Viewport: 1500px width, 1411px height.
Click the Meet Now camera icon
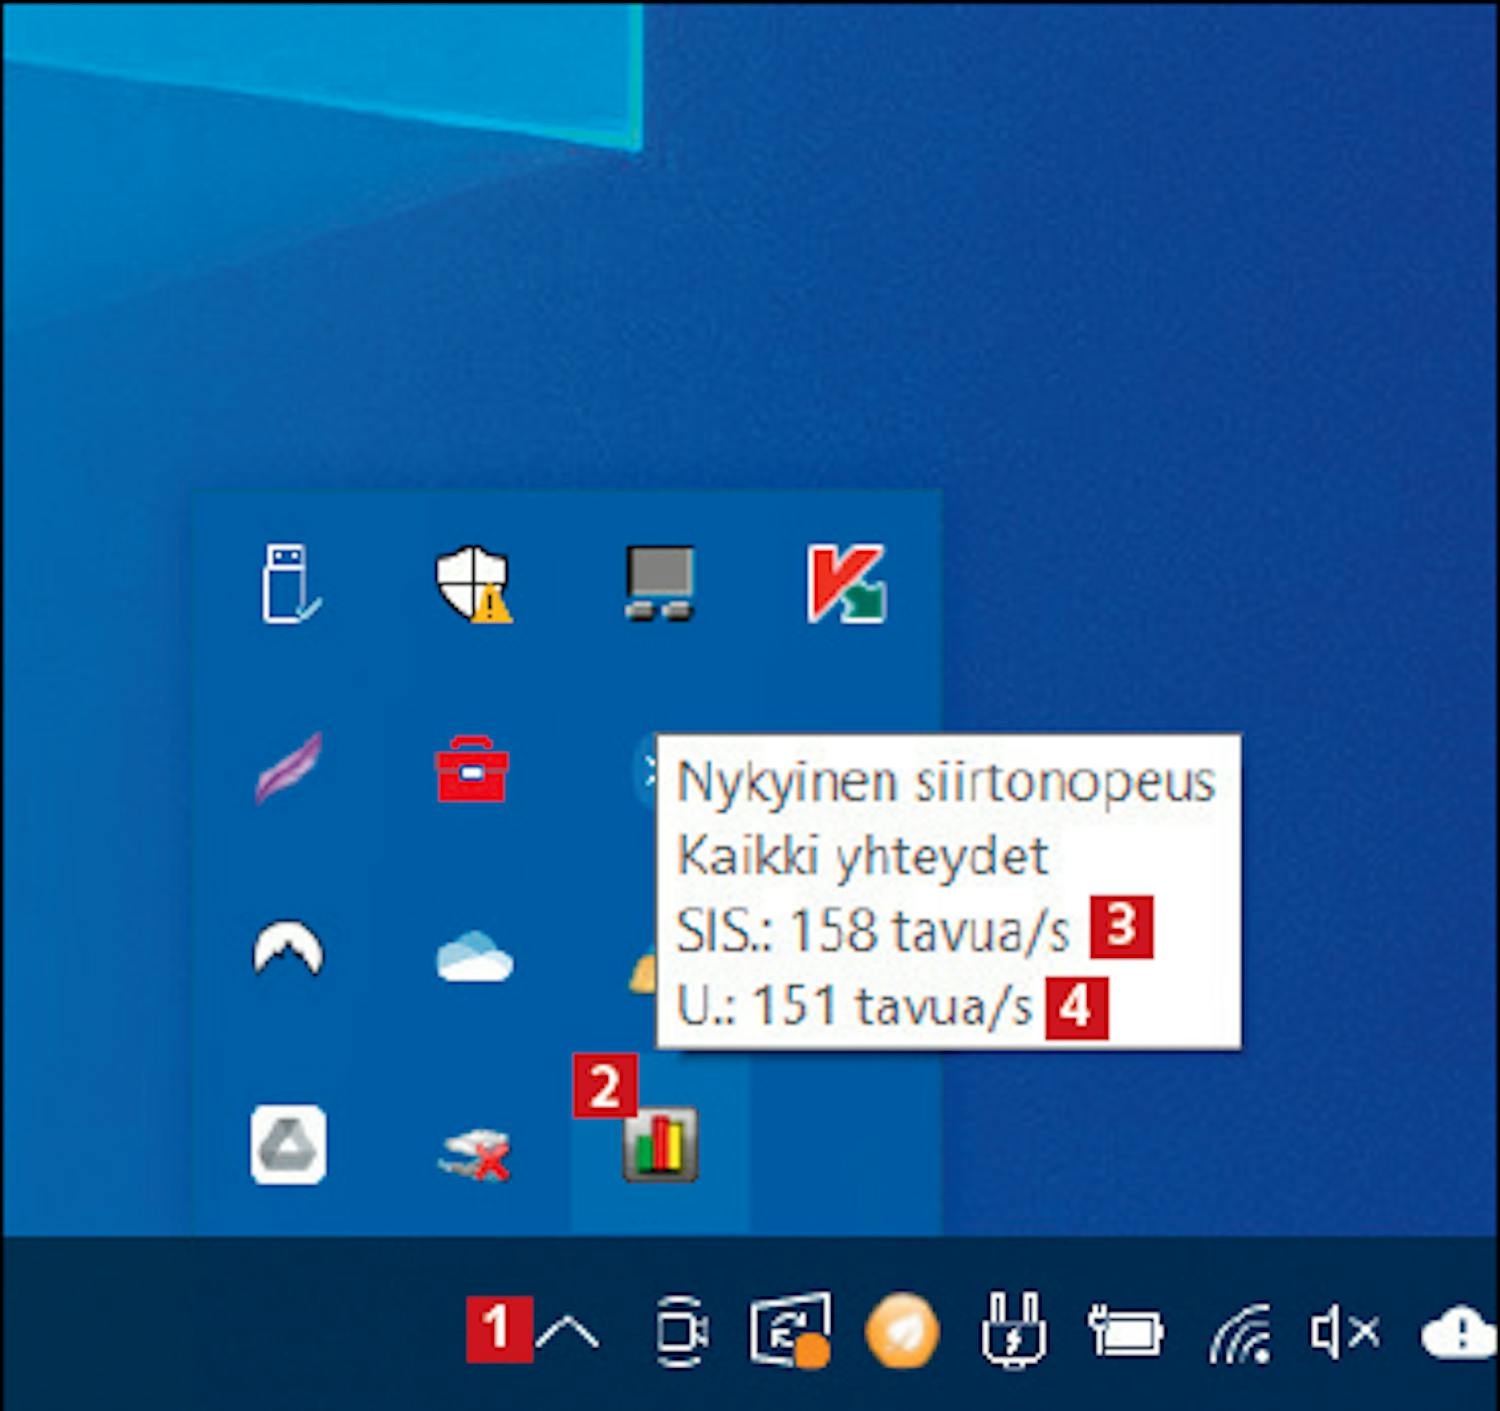pos(681,1331)
